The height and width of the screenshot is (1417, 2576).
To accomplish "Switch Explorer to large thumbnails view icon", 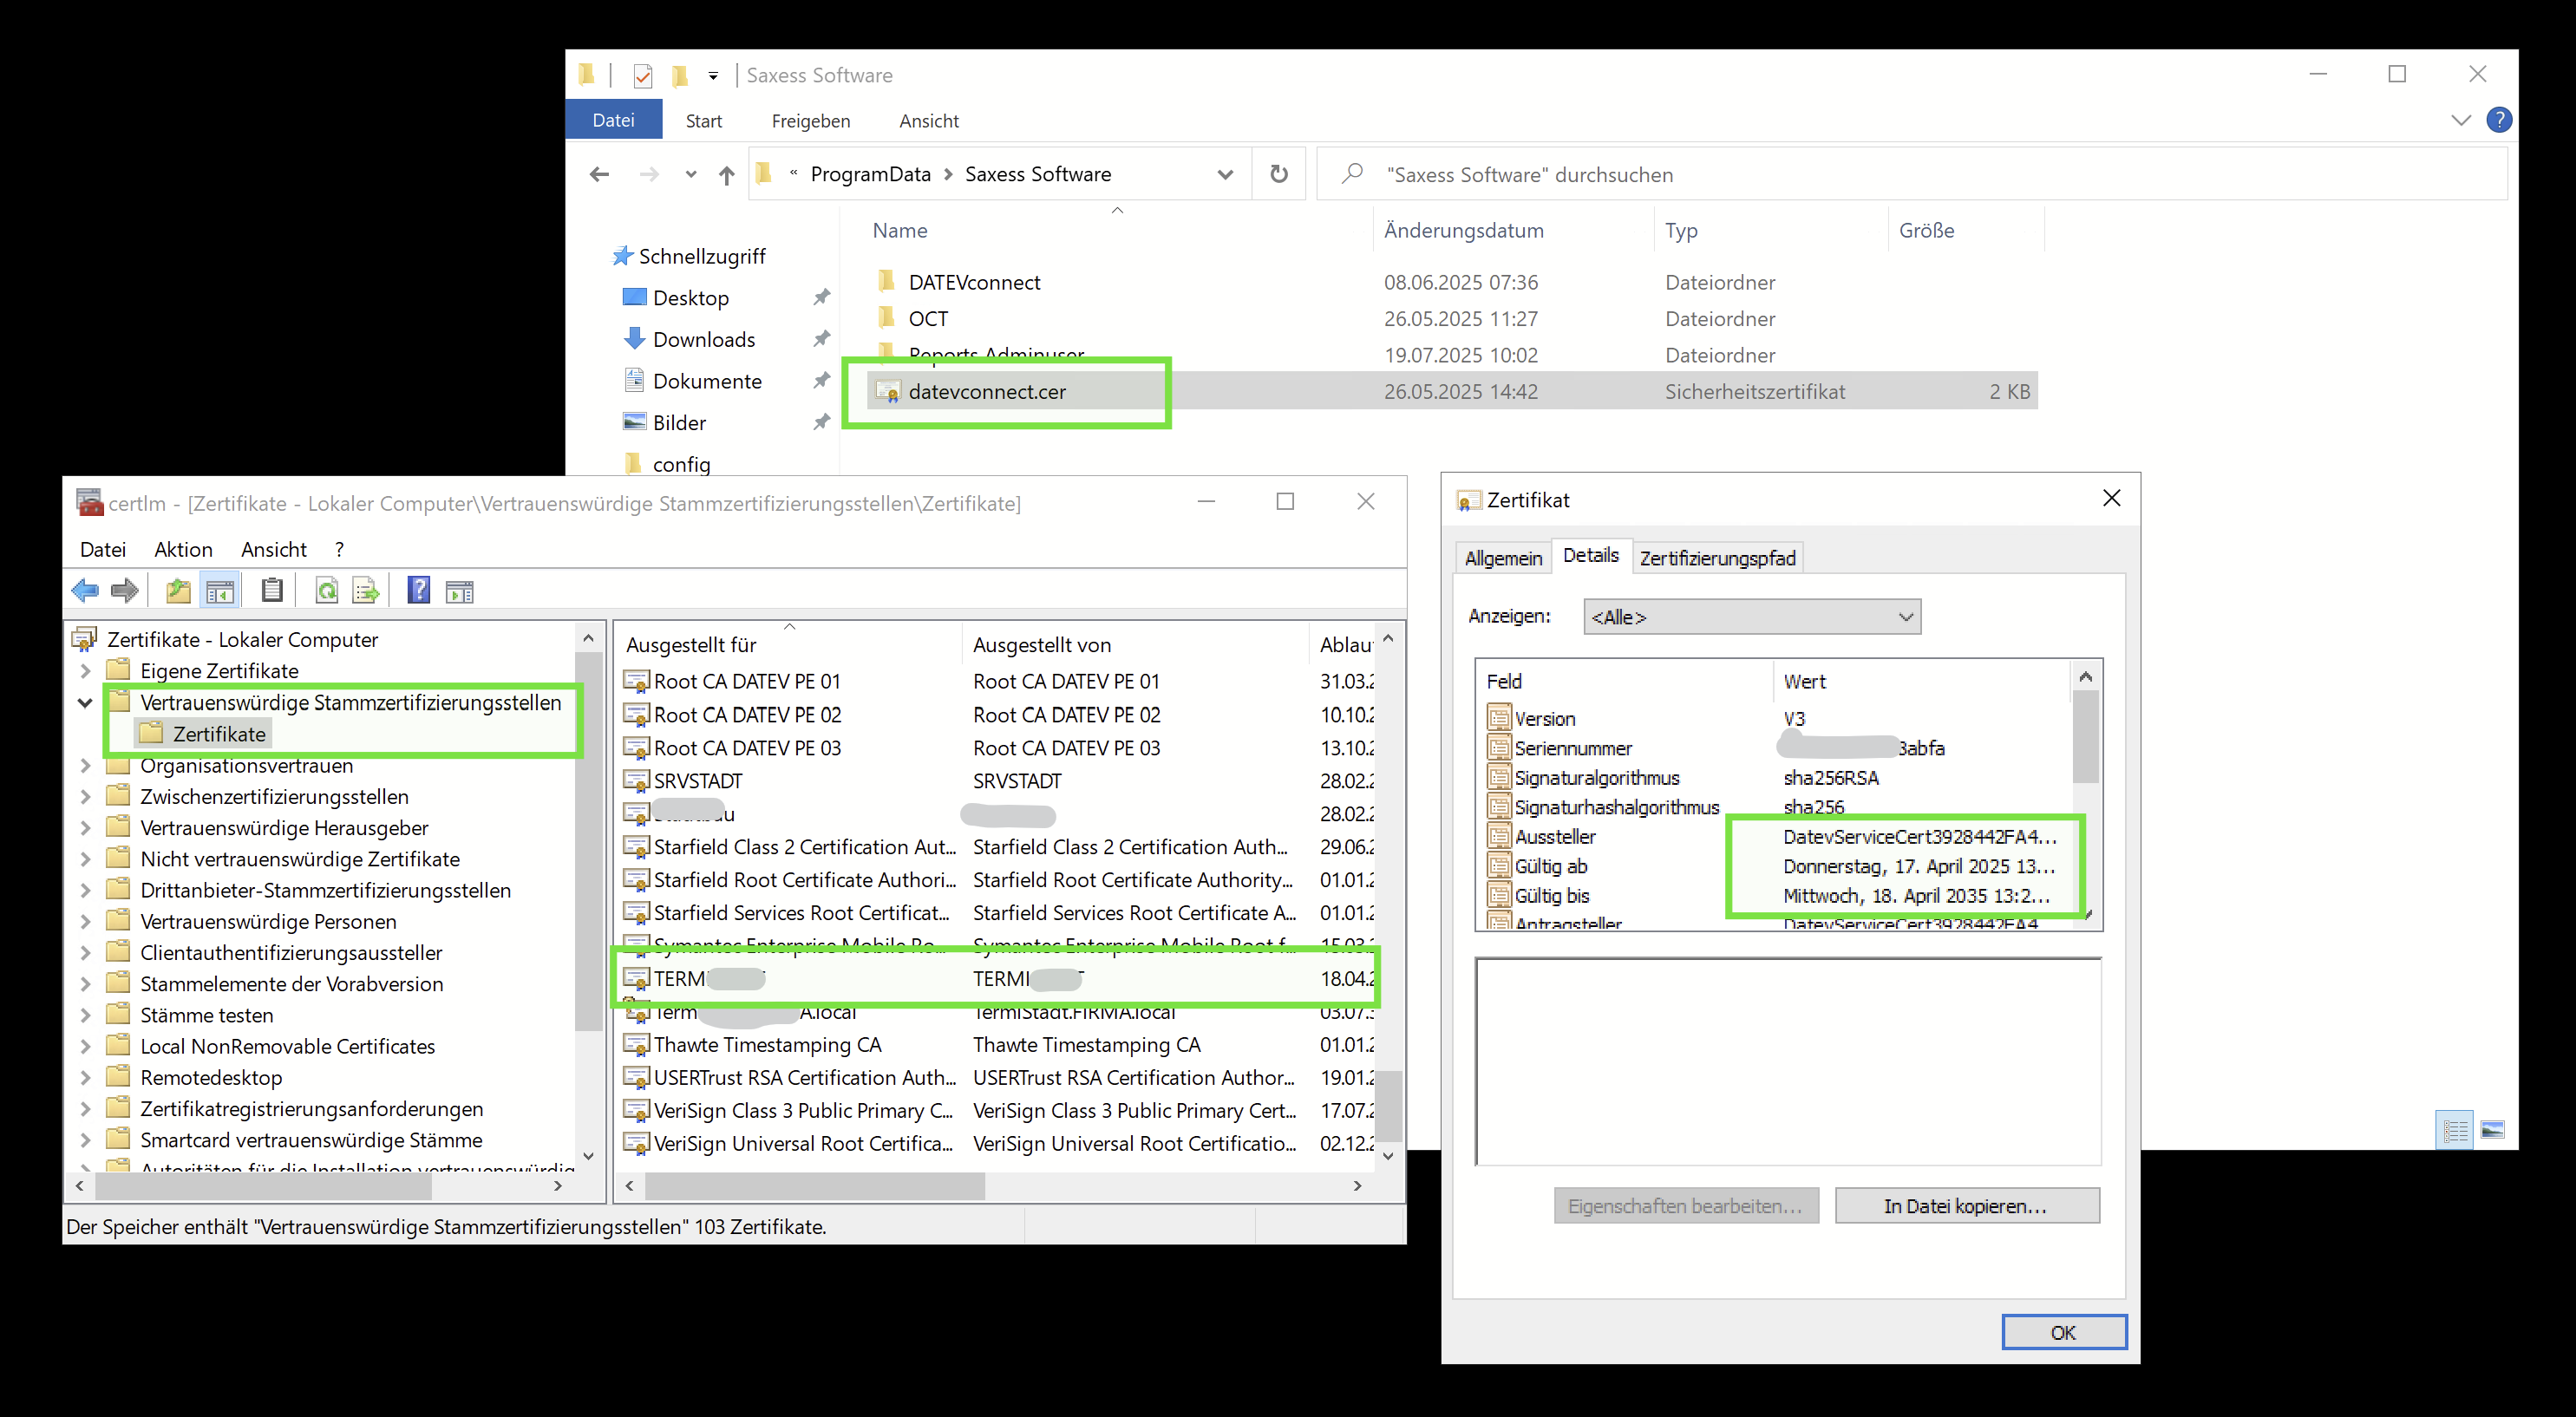I will pyautogui.click(x=2492, y=1130).
